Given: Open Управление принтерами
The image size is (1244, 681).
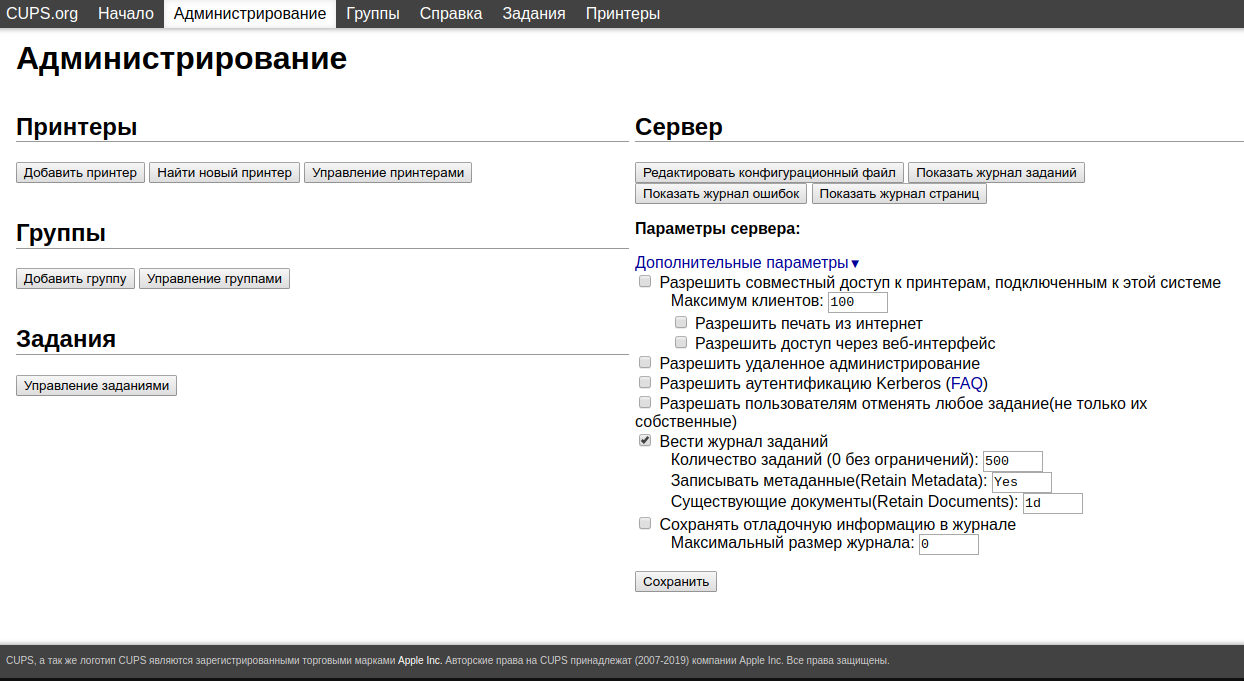Looking at the screenshot, I should (388, 173).
